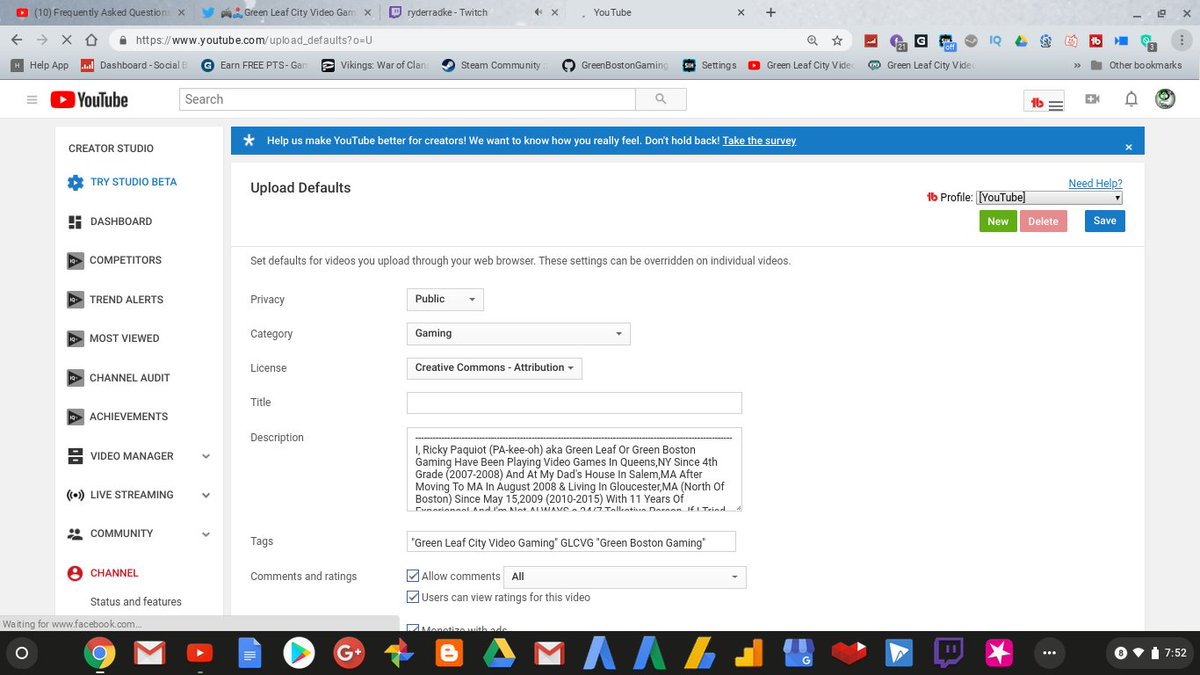Screen dimensions: 1200x675
Task: Click the zoom magnifier in address bar
Action: click(813, 40)
